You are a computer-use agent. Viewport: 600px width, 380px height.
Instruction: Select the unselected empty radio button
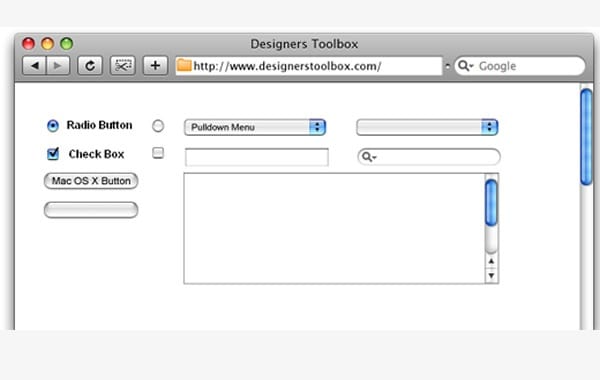(x=158, y=126)
